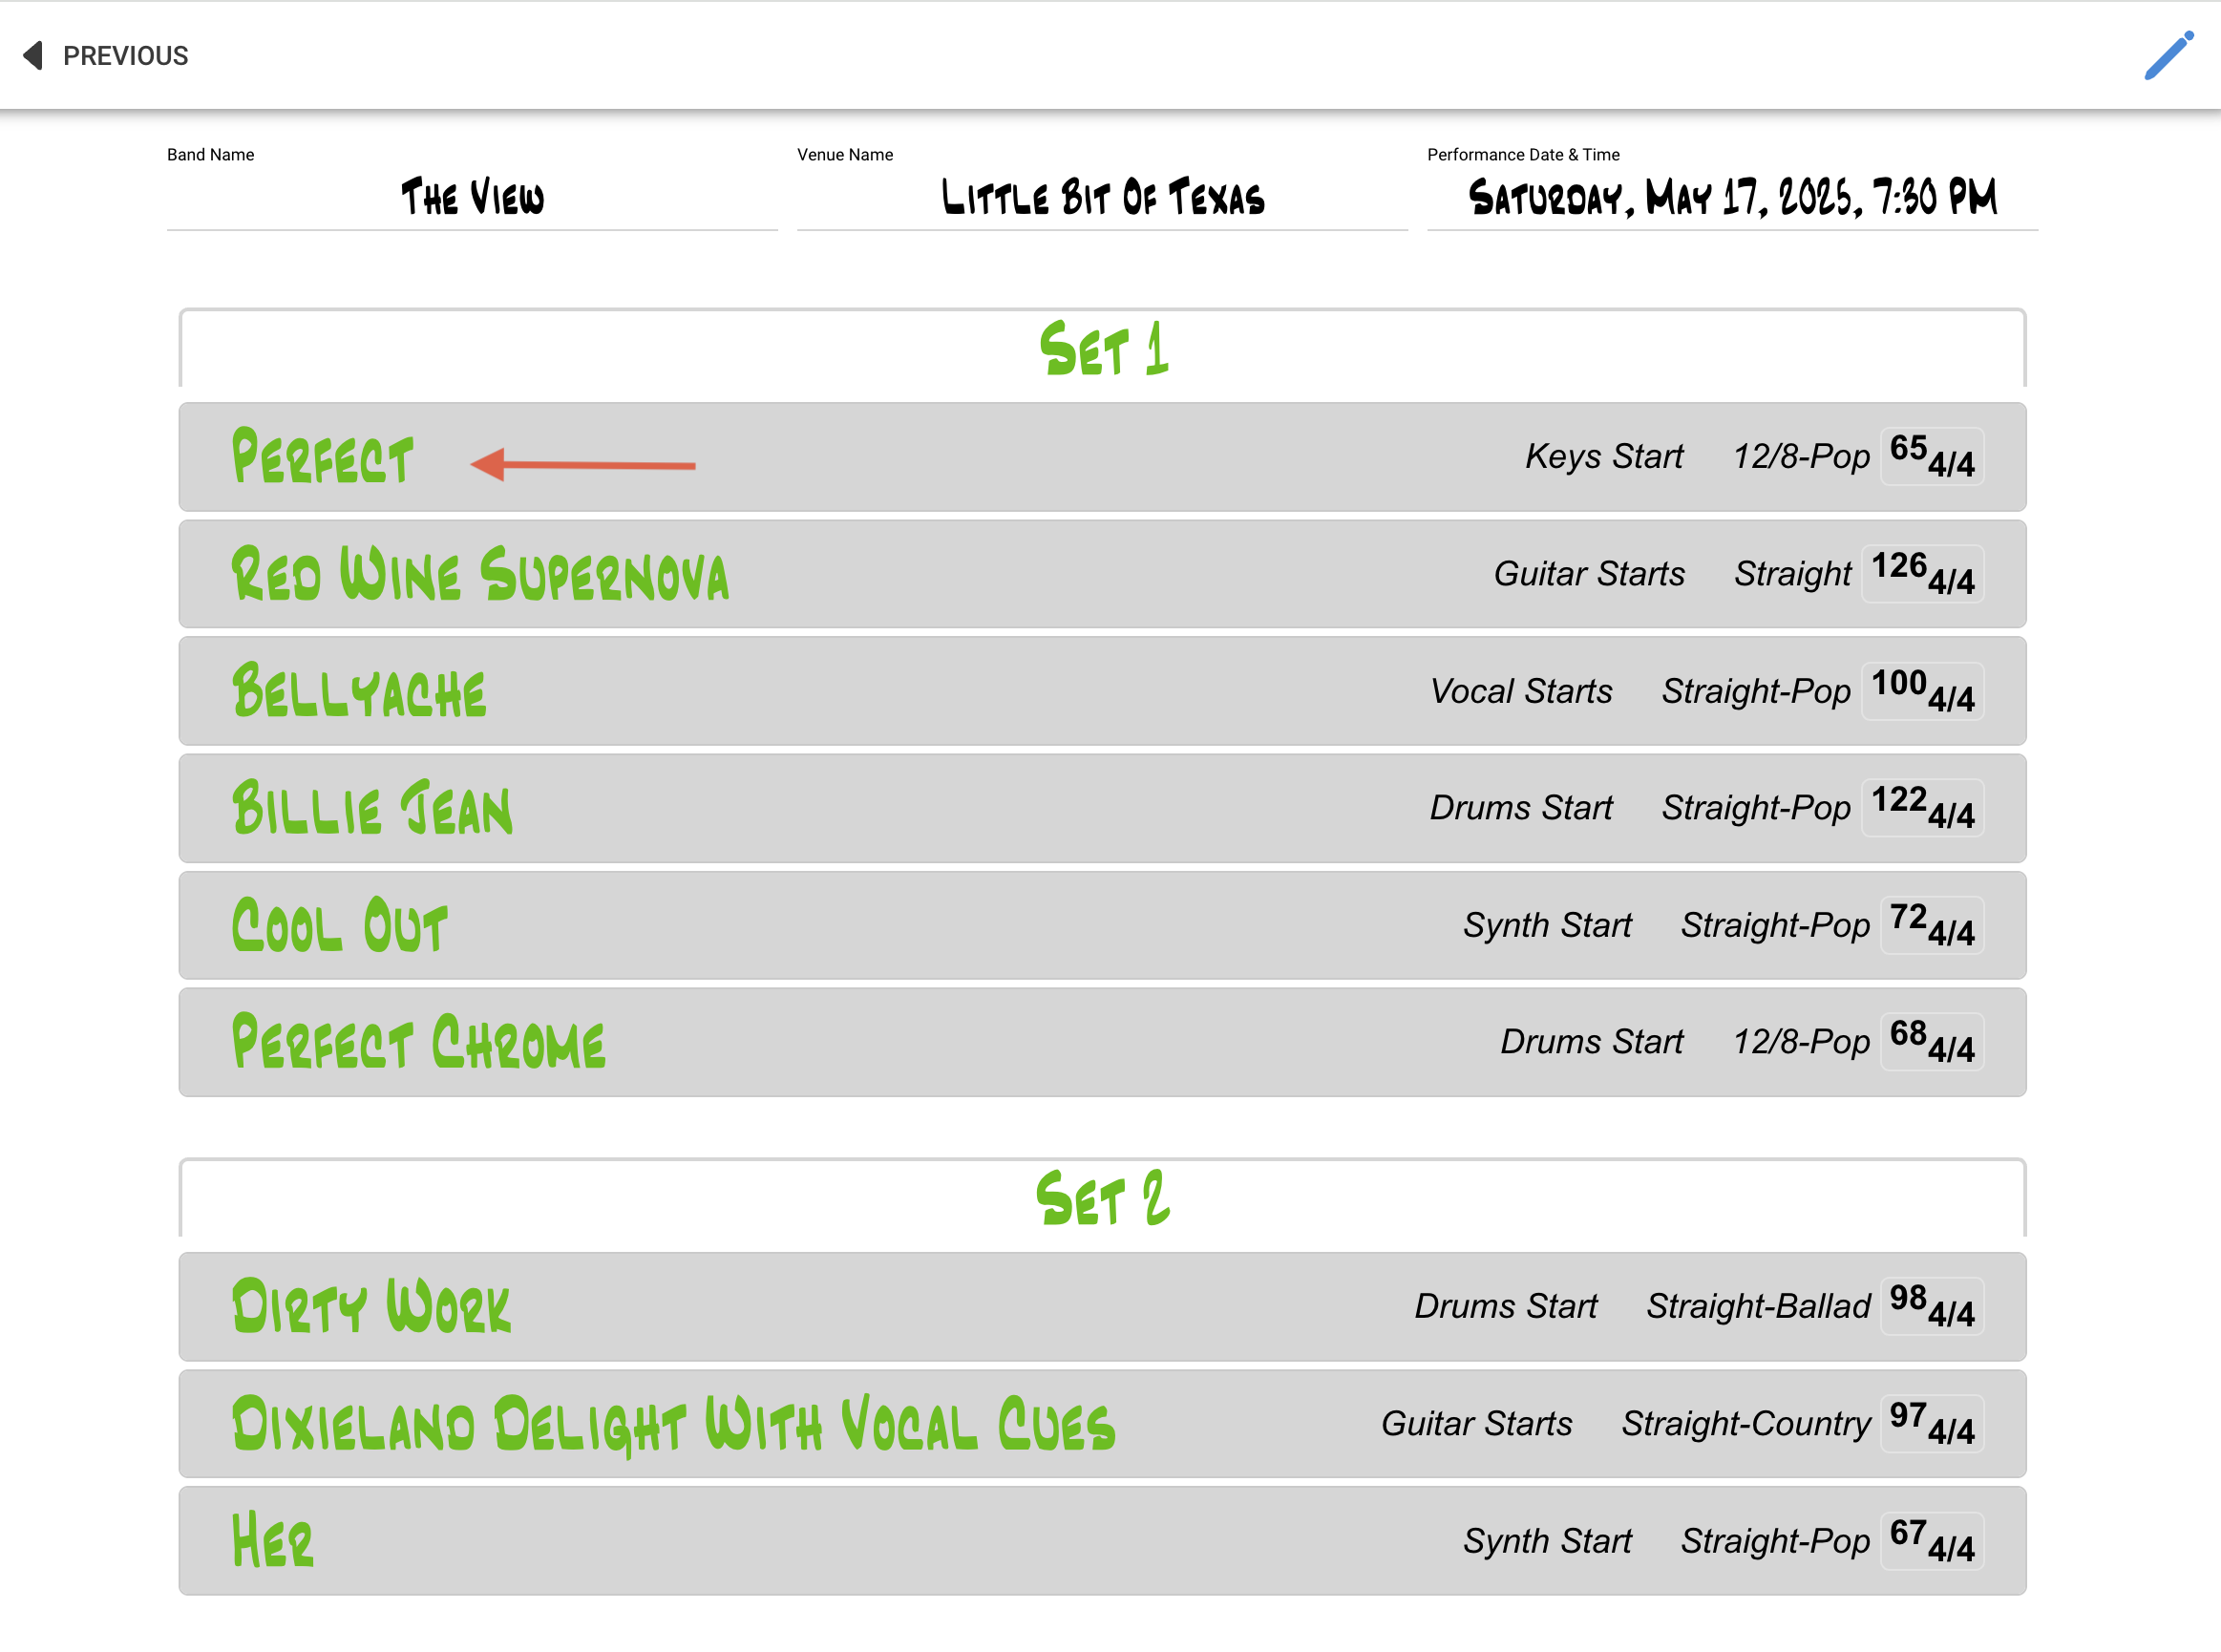The height and width of the screenshot is (1652, 2221).
Task: Click the 4/4 time signature on Bellyache
Action: [x=1951, y=699]
